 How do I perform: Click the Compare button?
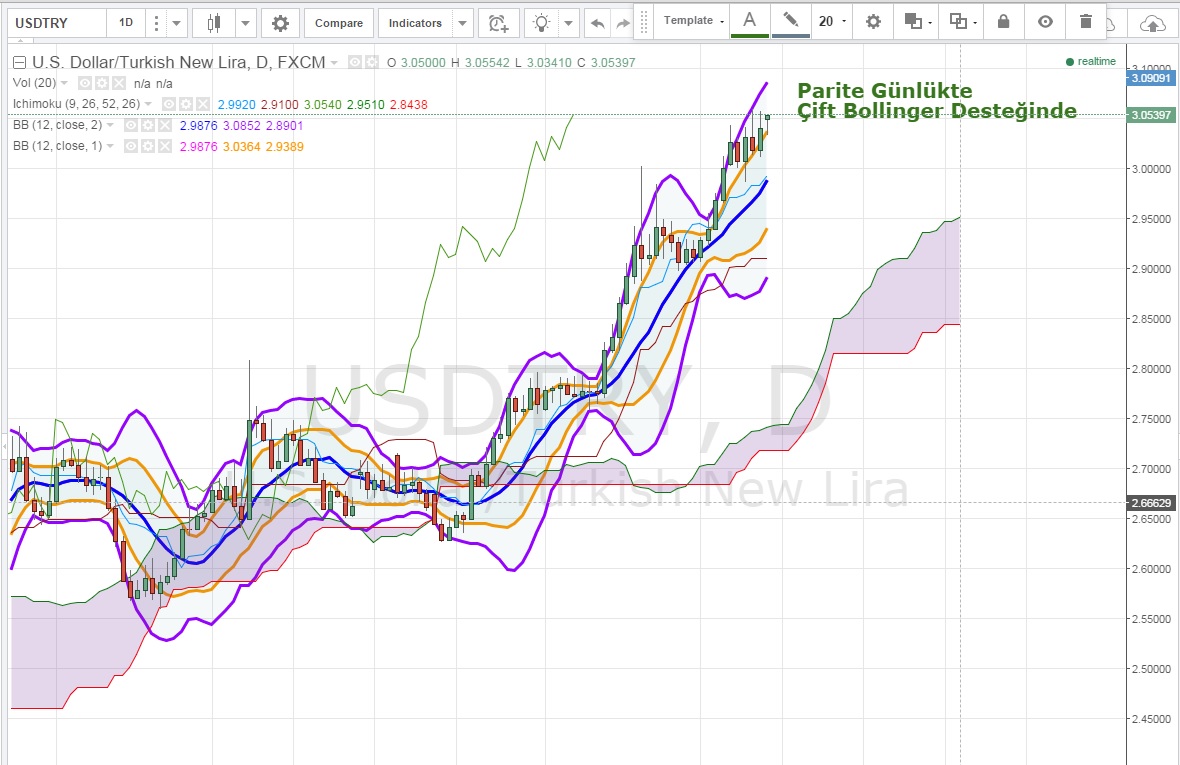(339, 23)
